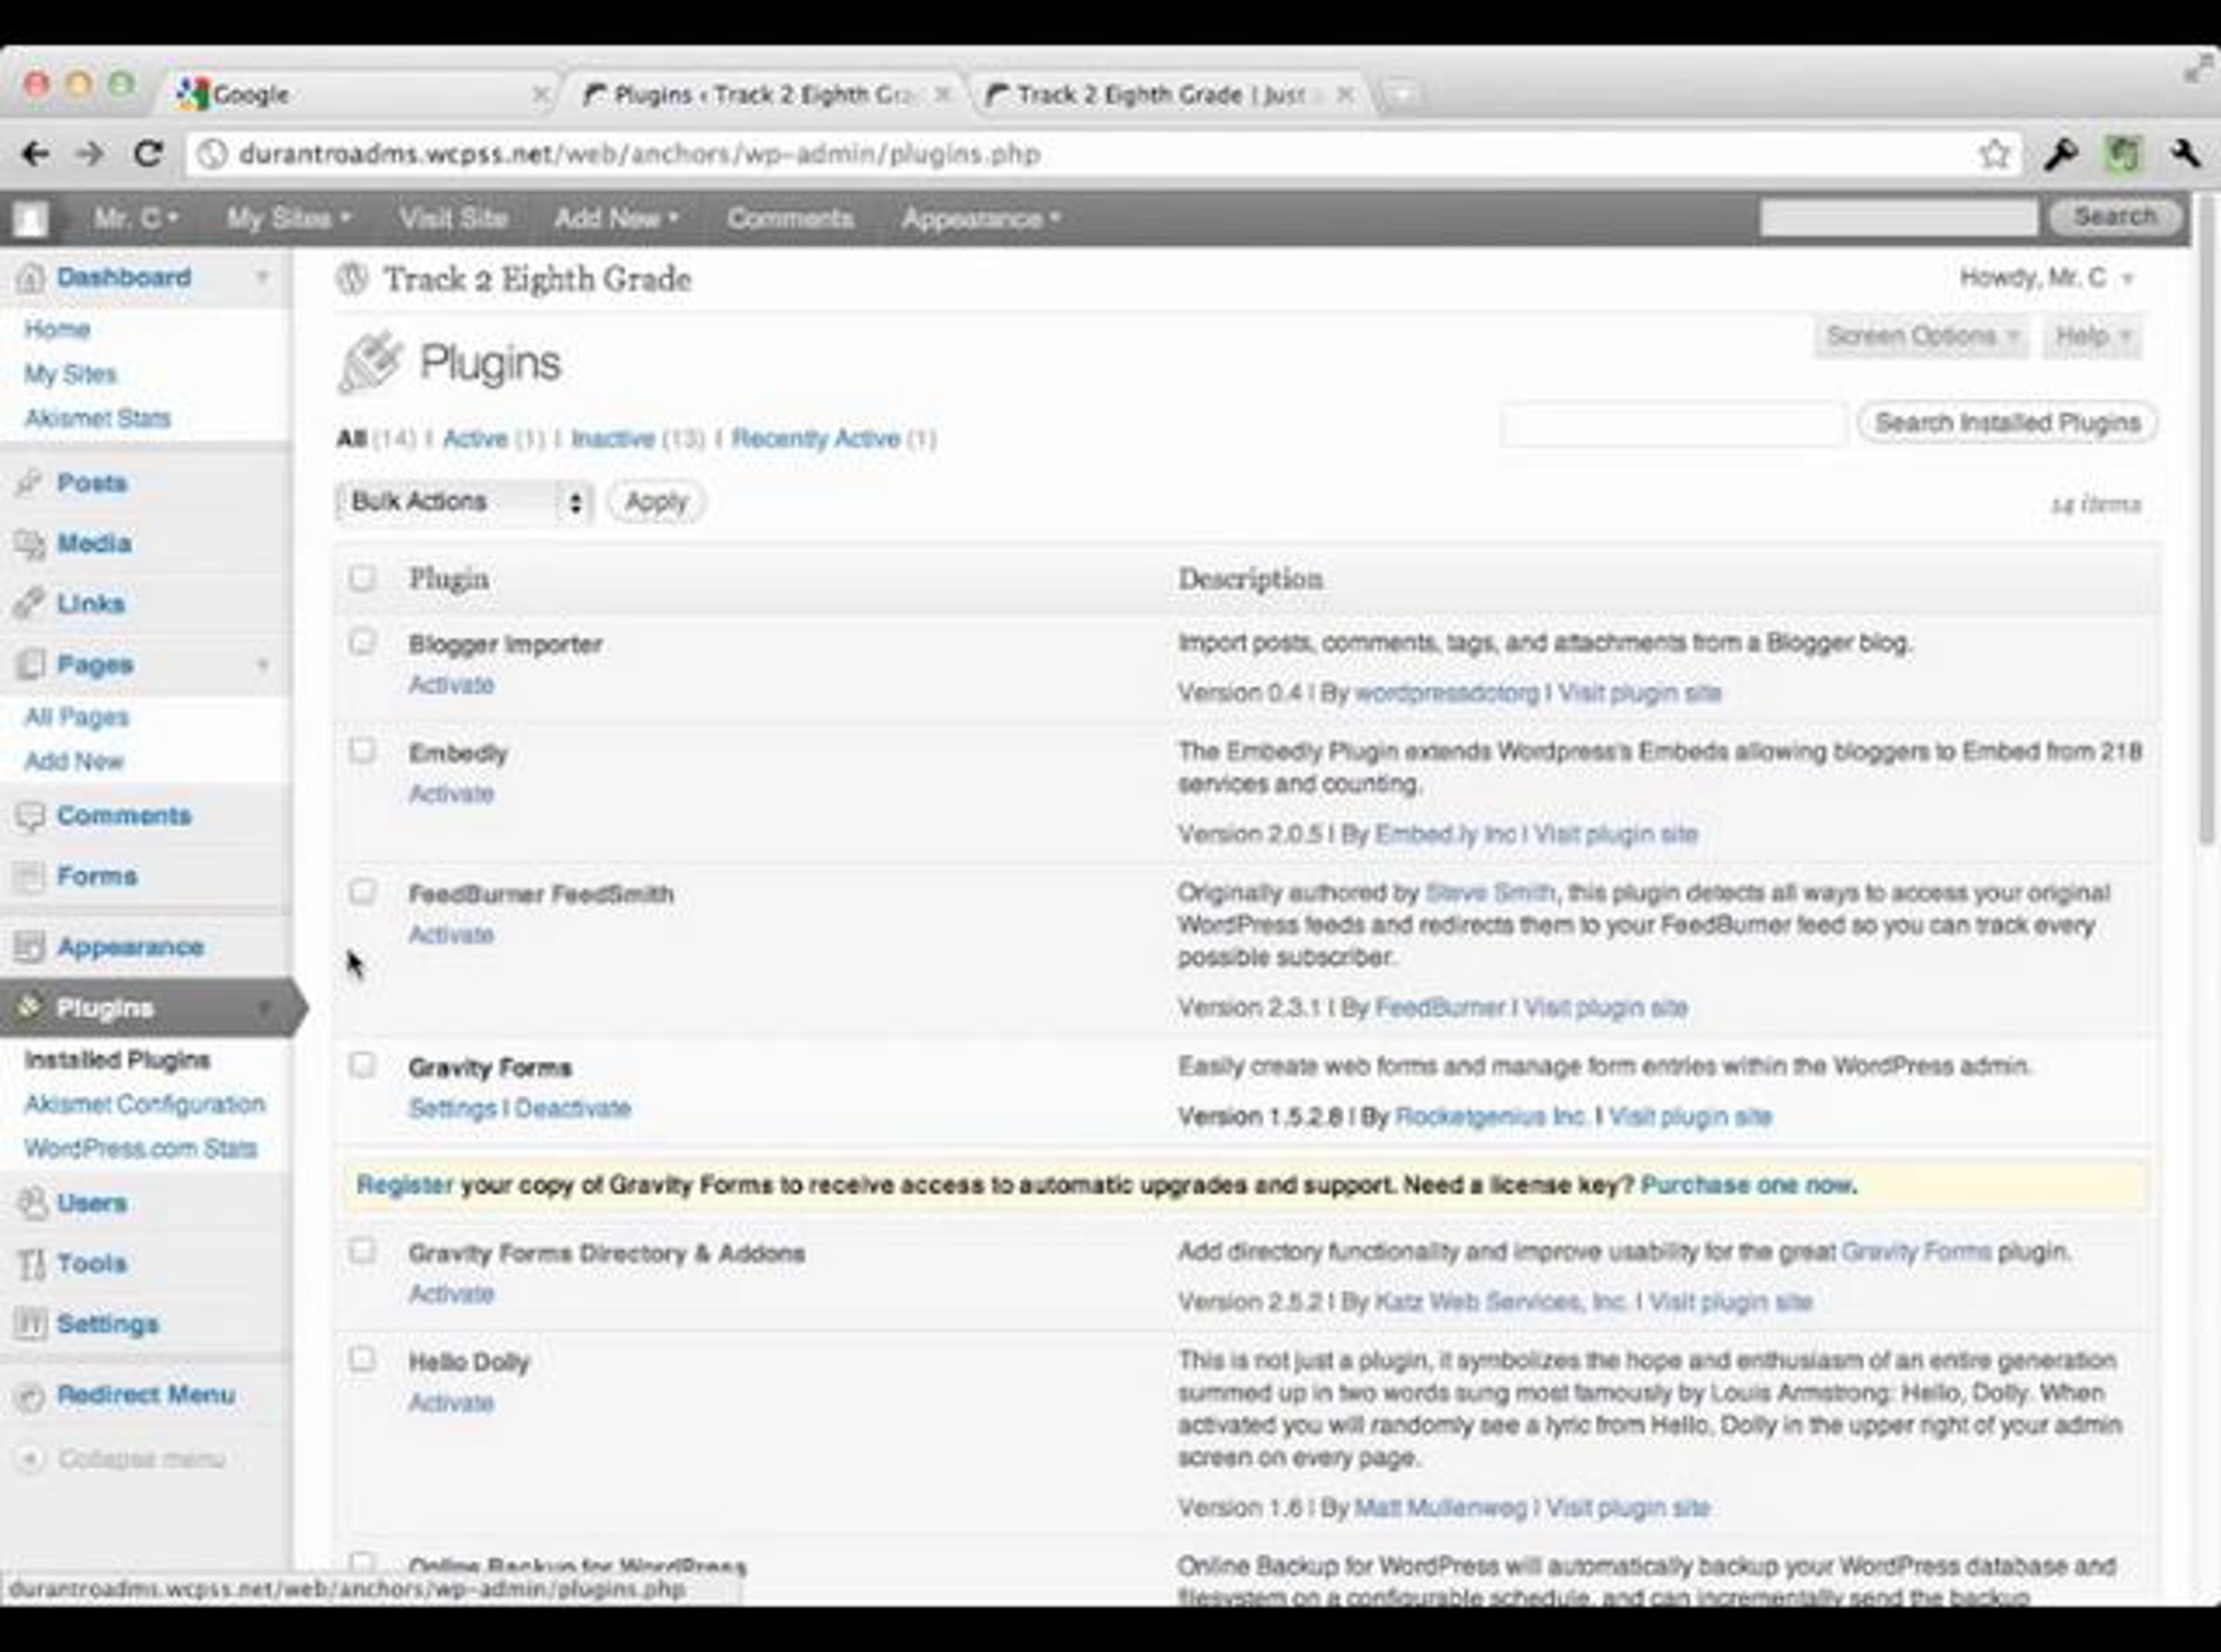The height and width of the screenshot is (1652, 2221).
Task: Check the Blogger Importer checkbox
Action: point(362,641)
